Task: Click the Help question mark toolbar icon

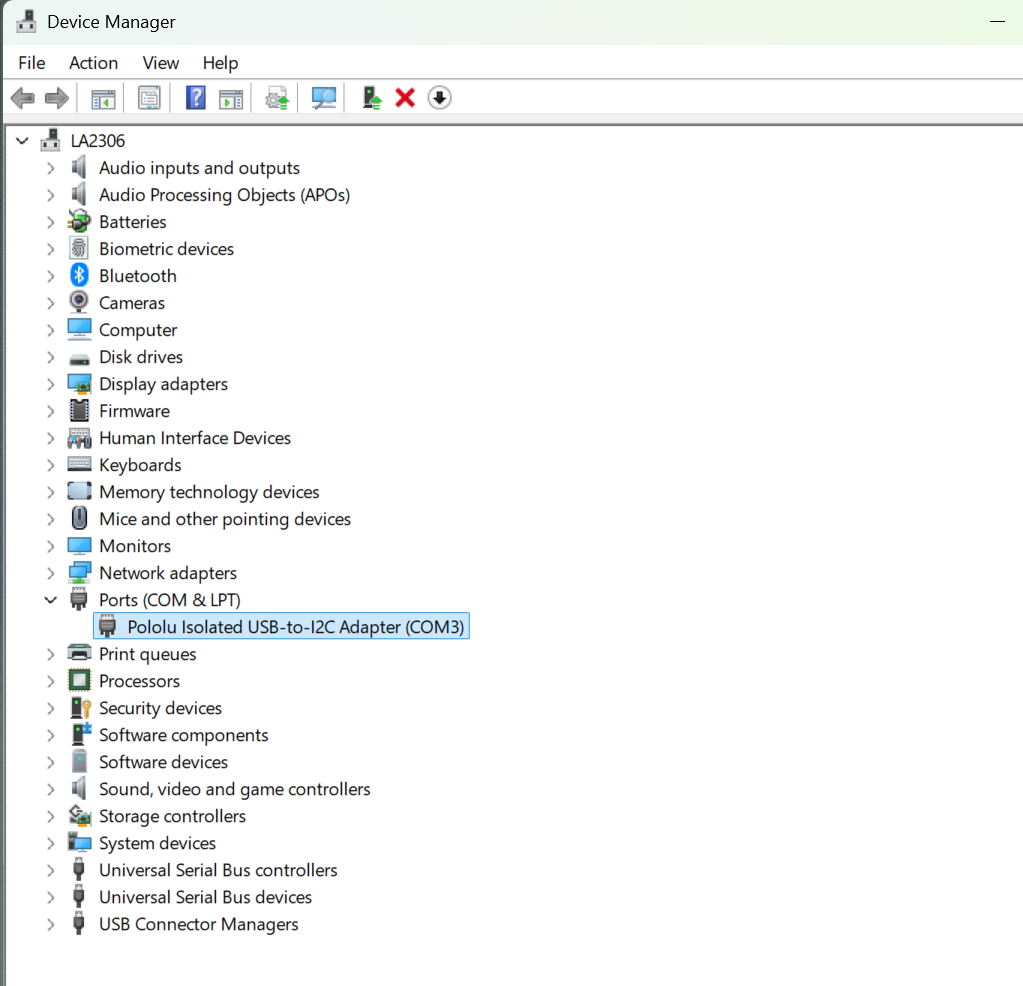Action: (196, 98)
